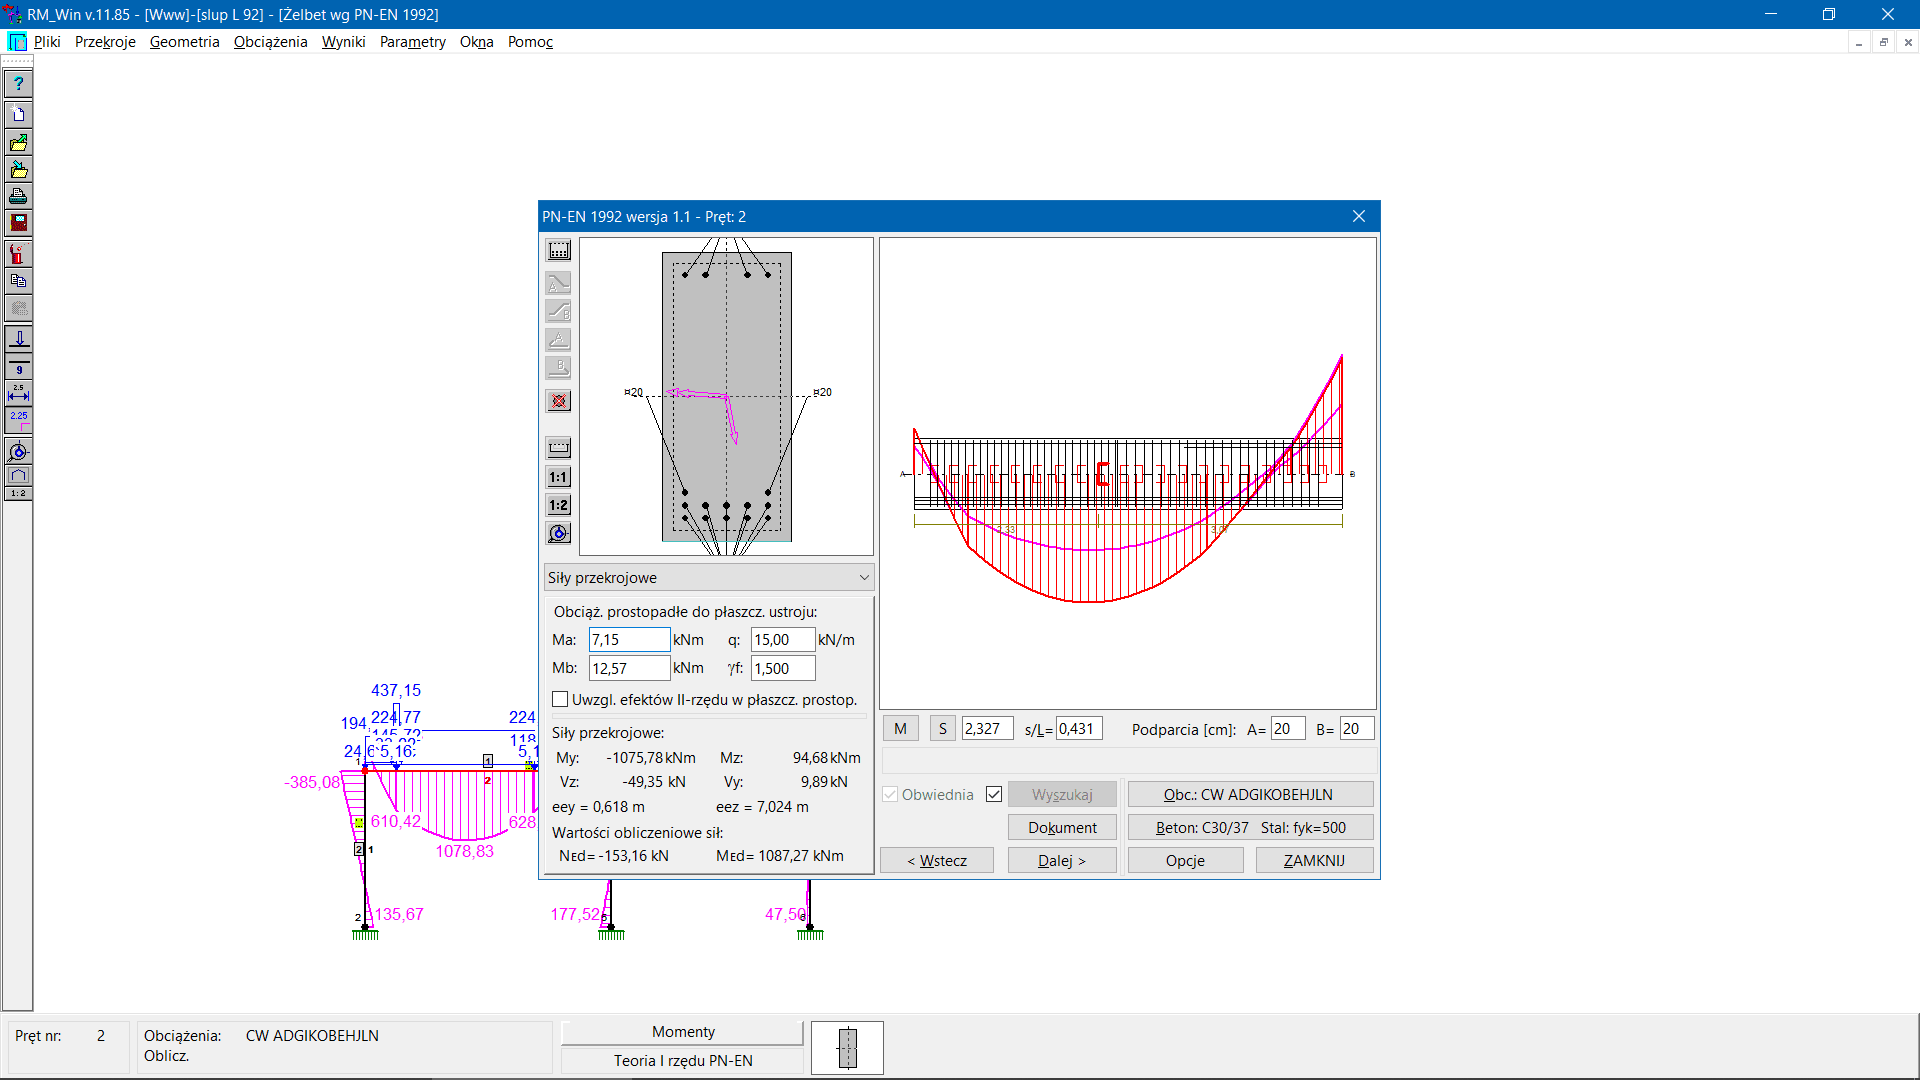Click the red door exit icon in left toolbar

coord(18,223)
